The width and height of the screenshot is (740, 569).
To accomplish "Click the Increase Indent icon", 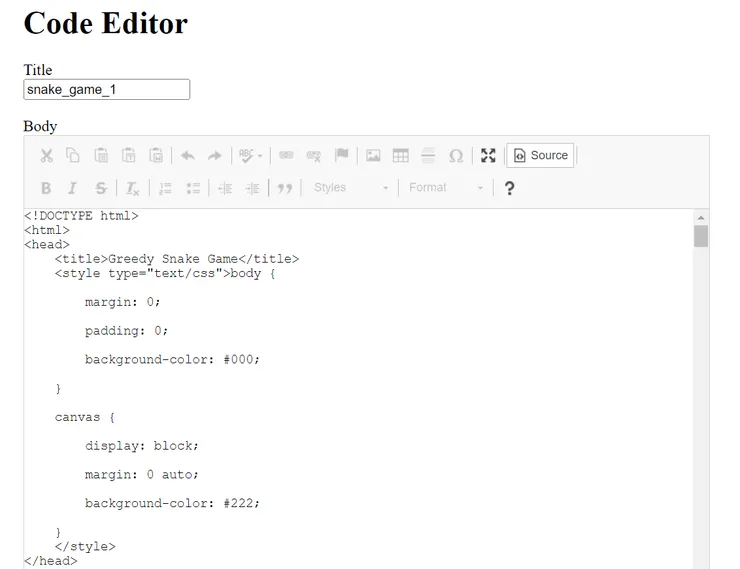I will coord(252,188).
